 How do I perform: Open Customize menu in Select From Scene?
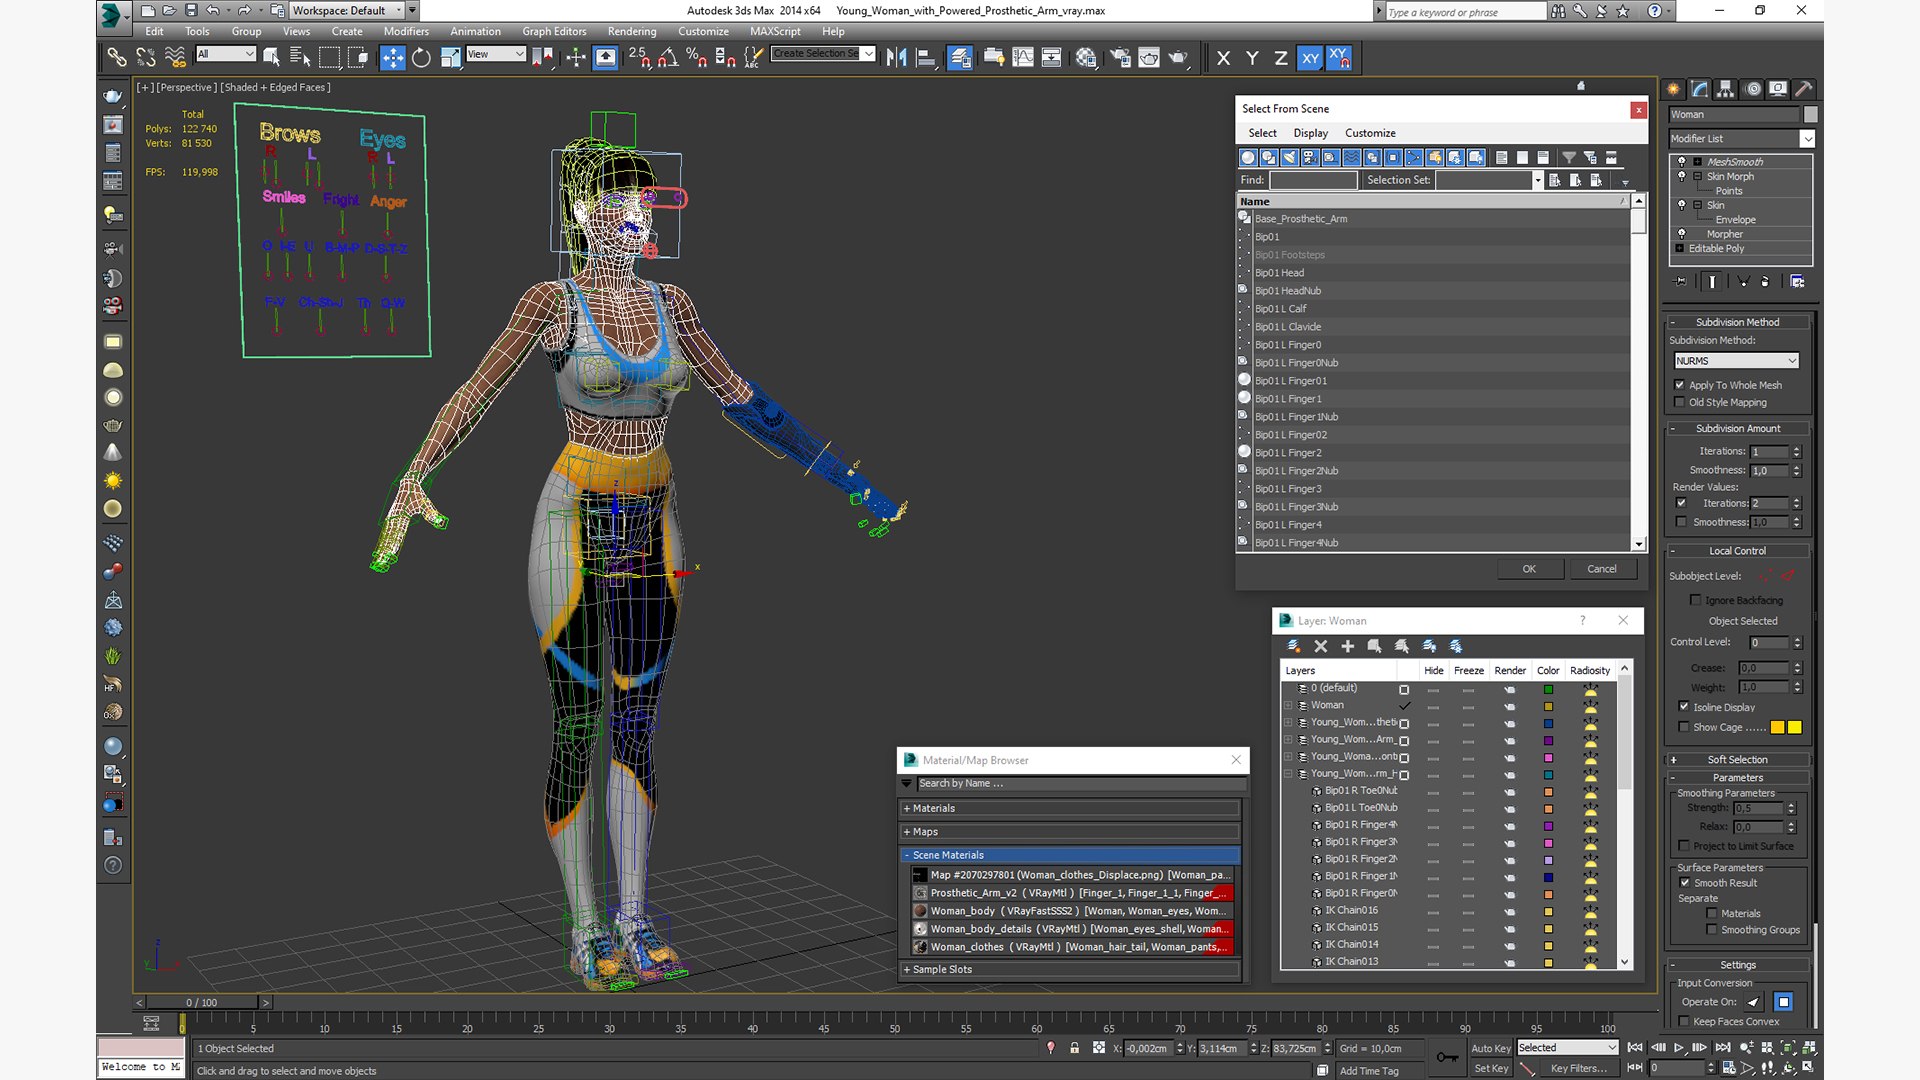click(x=1370, y=133)
